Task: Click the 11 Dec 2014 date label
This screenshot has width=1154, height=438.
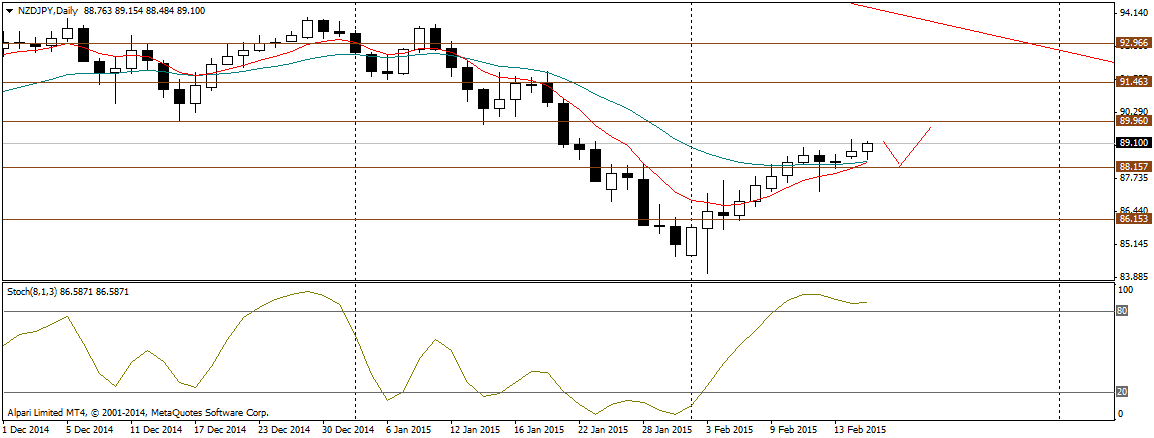Action: pos(155,429)
